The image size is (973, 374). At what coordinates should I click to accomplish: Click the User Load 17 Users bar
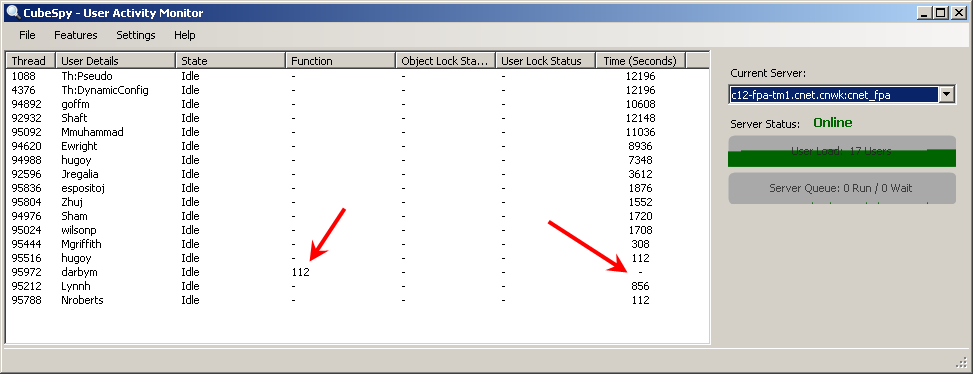coord(841,151)
